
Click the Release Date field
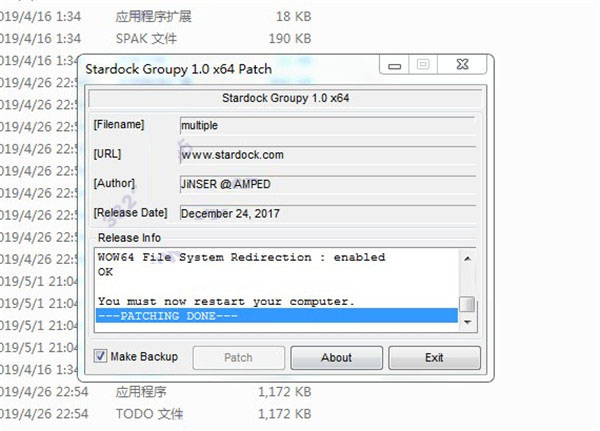(x=328, y=214)
